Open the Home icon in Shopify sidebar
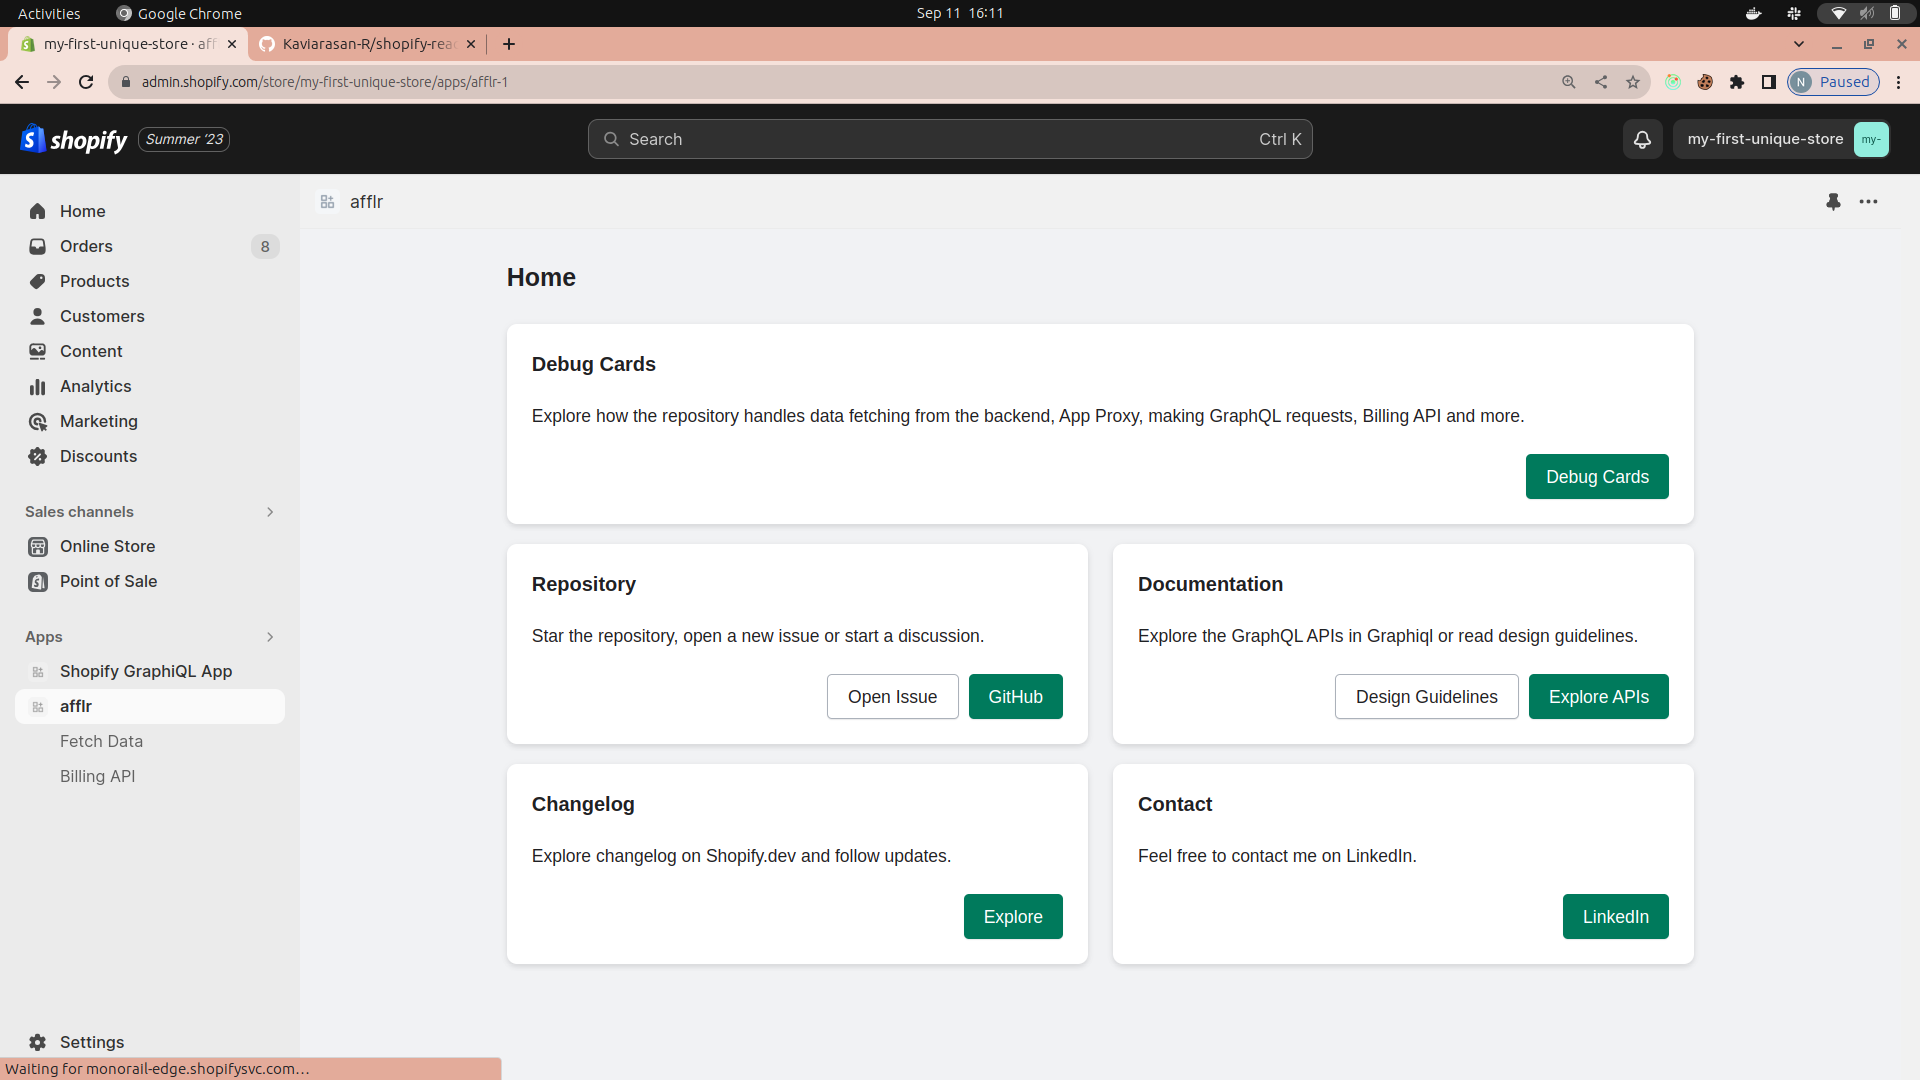This screenshot has height=1080, width=1920. (x=37, y=211)
